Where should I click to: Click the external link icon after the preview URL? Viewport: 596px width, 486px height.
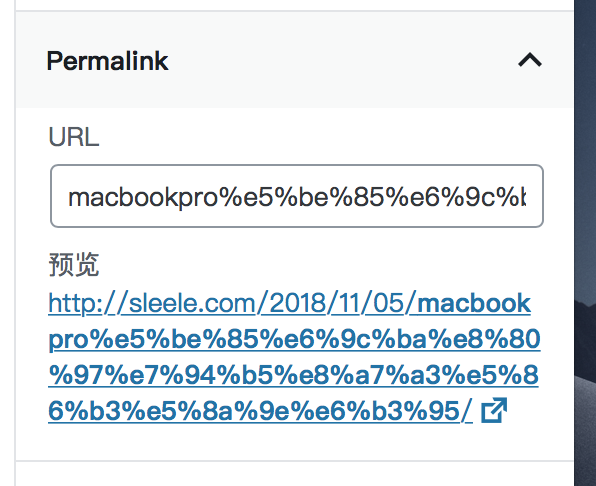pyautogui.click(x=494, y=410)
